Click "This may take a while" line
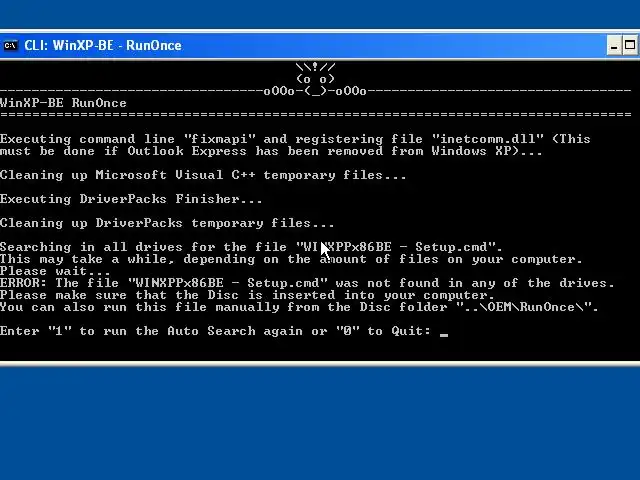Viewport: 640px width, 480px height. coord(291,259)
